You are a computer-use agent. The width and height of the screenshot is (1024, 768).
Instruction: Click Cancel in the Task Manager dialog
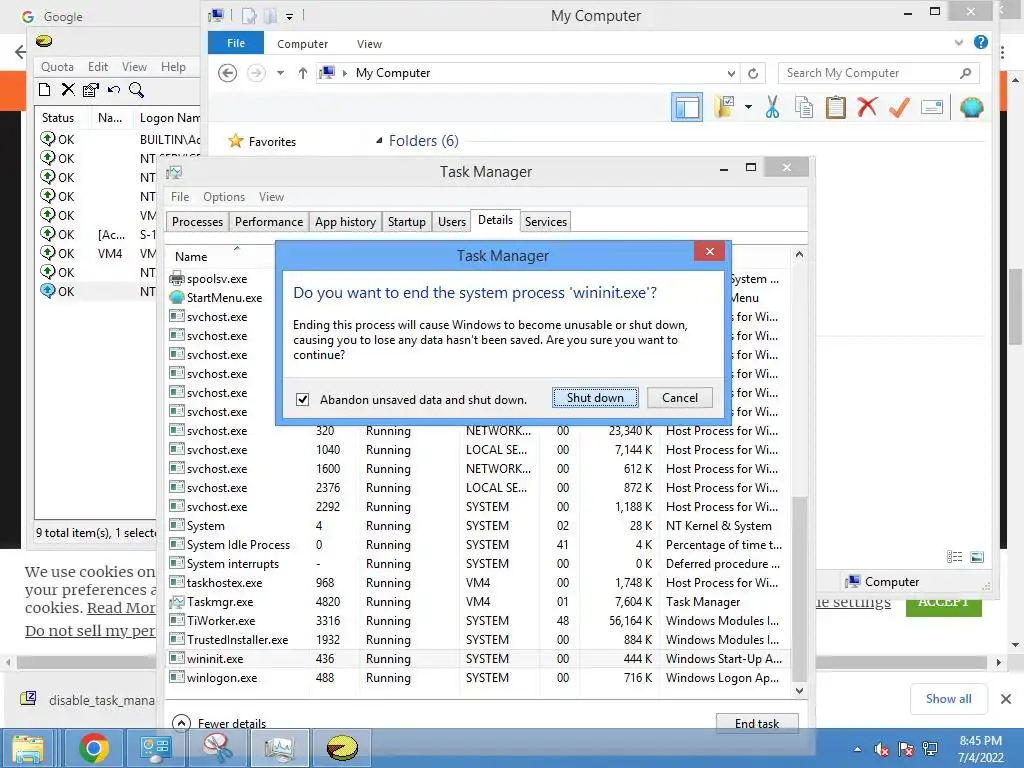click(x=679, y=398)
